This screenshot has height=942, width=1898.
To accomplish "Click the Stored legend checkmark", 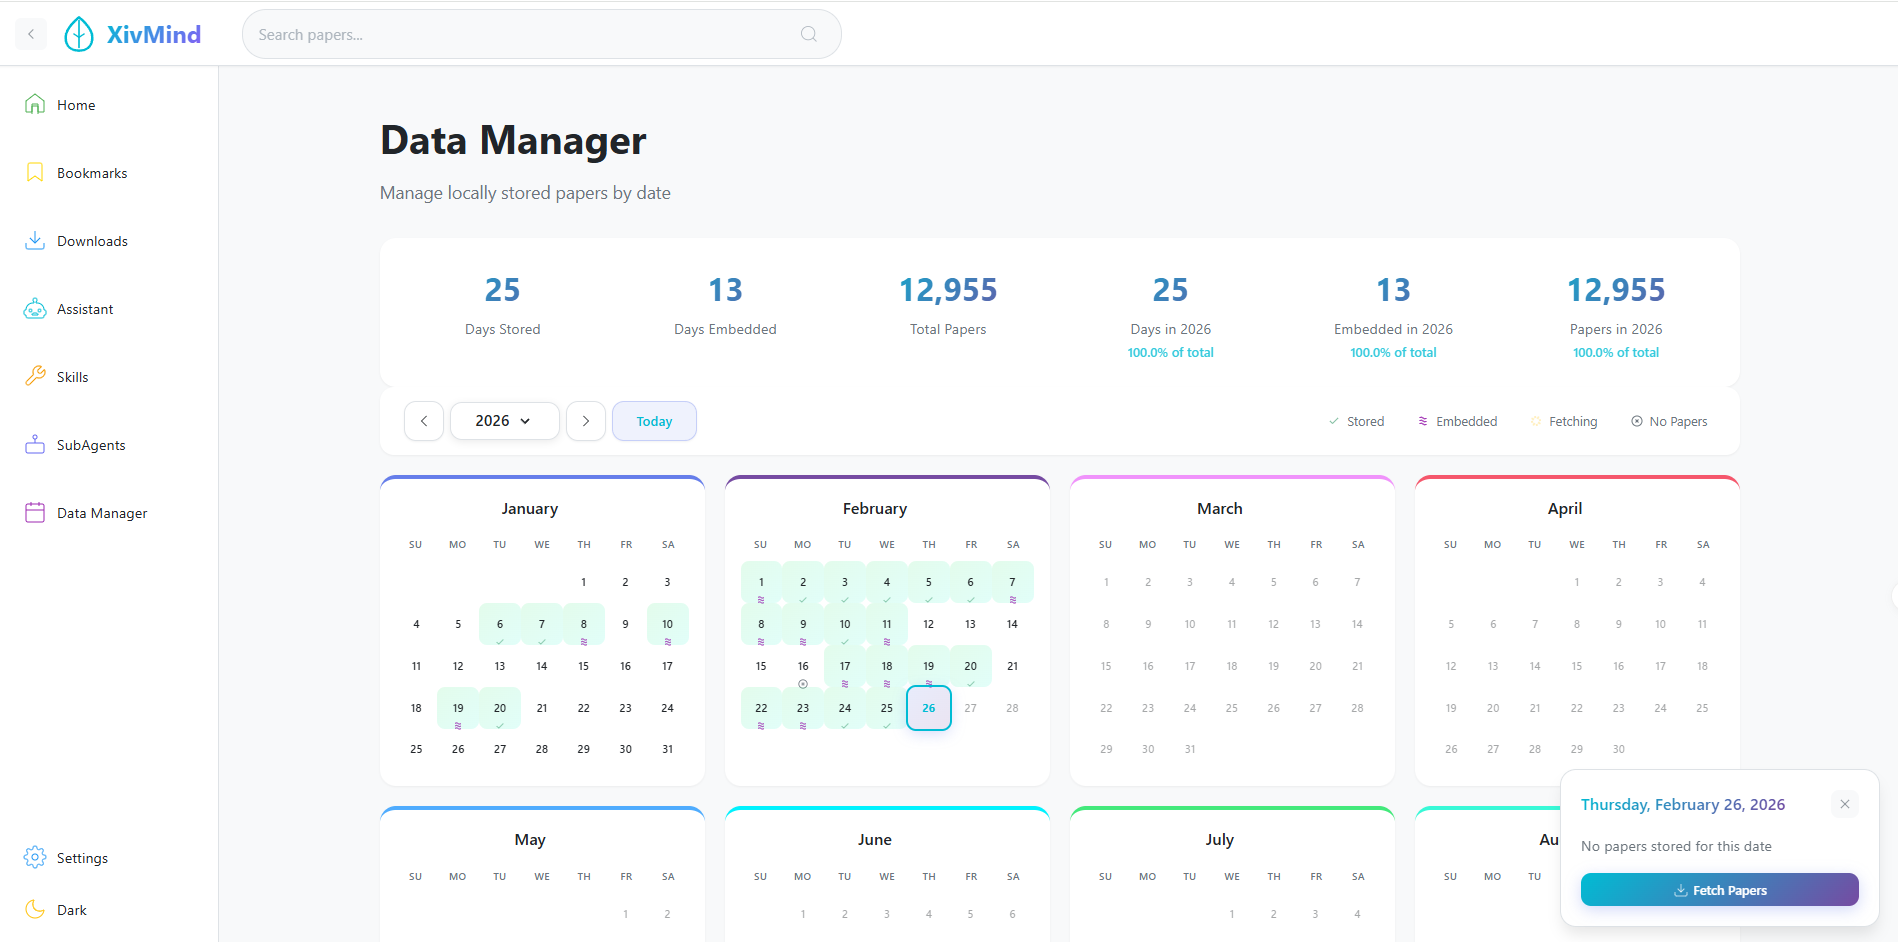I will point(1333,421).
